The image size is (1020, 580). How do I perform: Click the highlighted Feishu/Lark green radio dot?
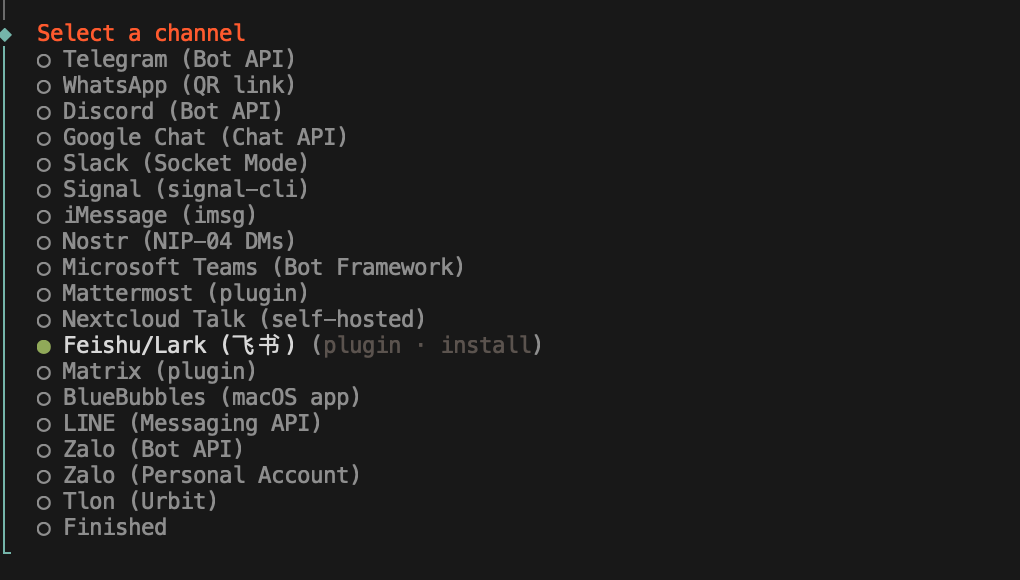[44, 346]
